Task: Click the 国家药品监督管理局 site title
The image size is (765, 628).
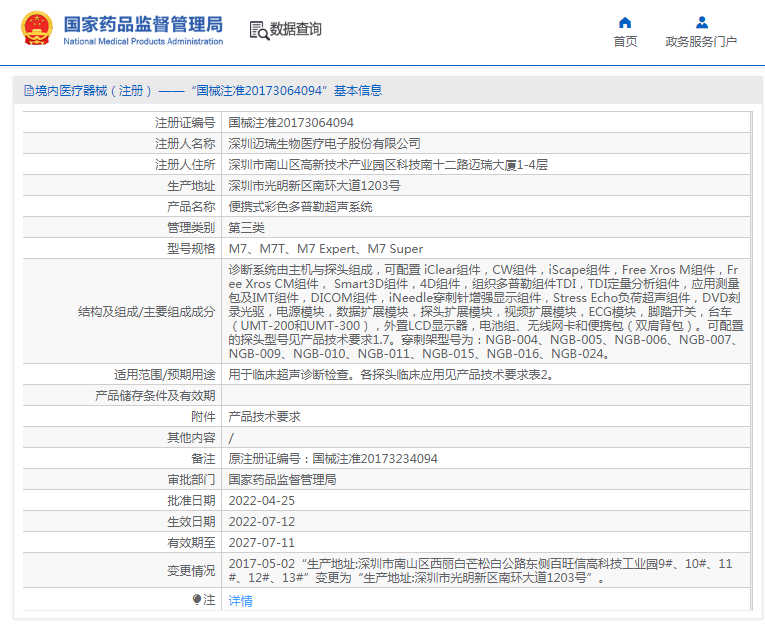Action: pyautogui.click(x=142, y=24)
